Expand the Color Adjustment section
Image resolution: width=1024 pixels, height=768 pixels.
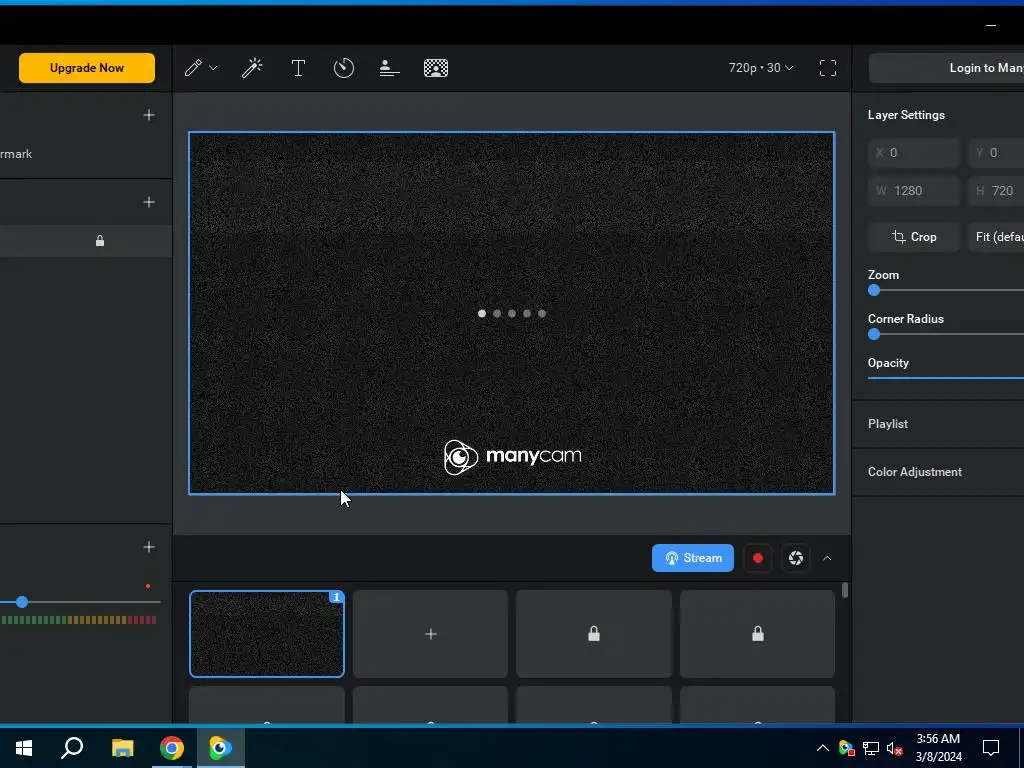[938, 472]
